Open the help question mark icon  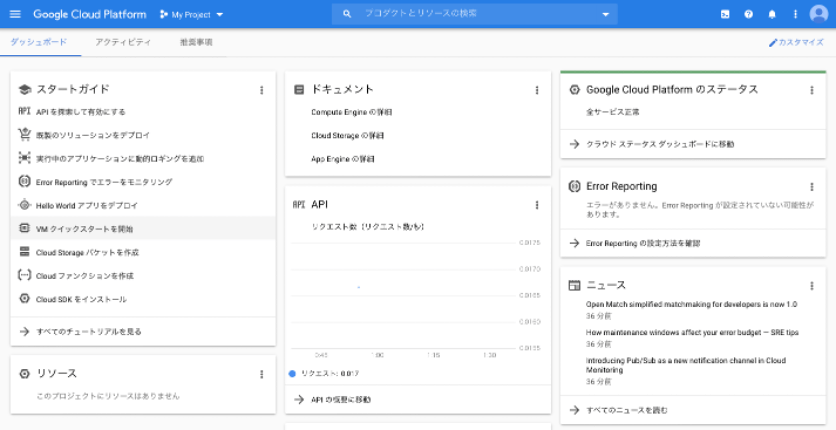749,14
